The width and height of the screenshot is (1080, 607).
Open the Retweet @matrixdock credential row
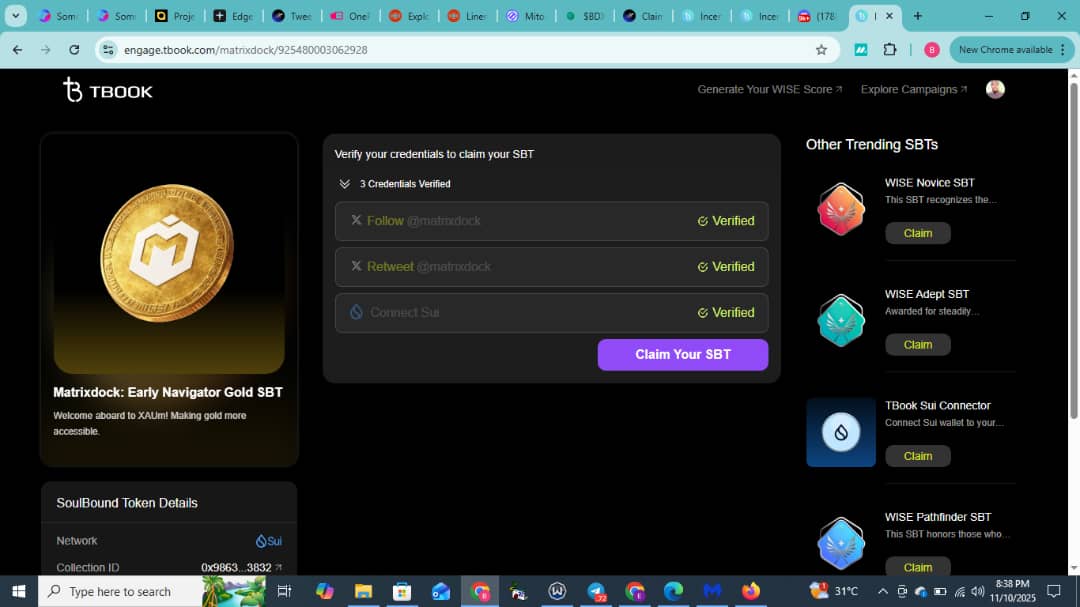(x=551, y=267)
